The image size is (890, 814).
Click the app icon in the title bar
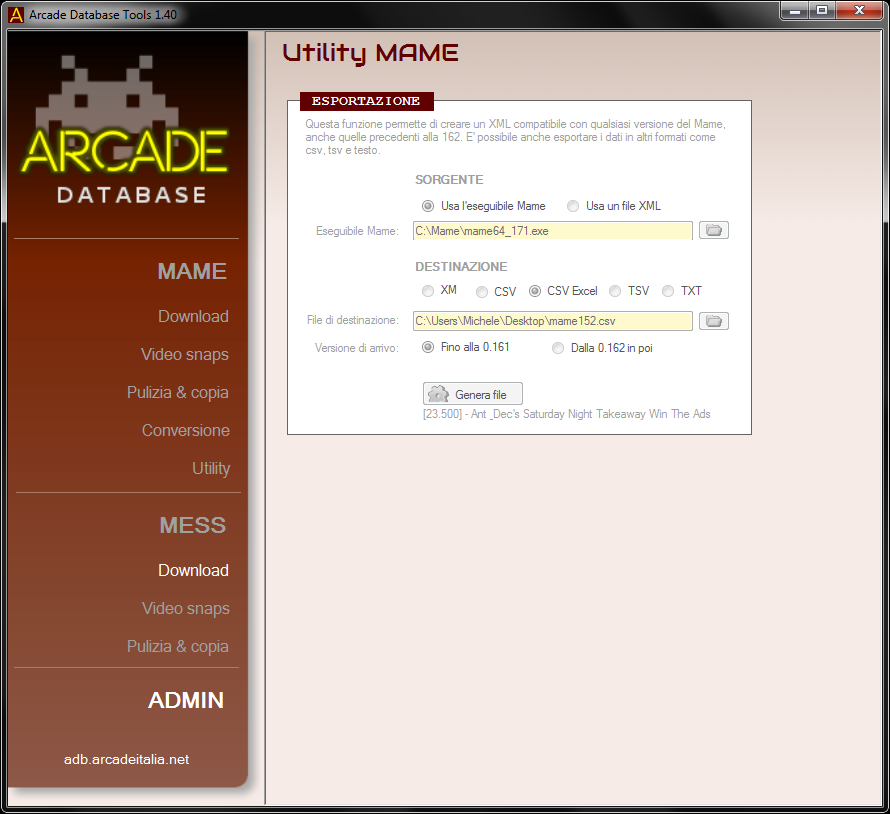pos(16,15)
